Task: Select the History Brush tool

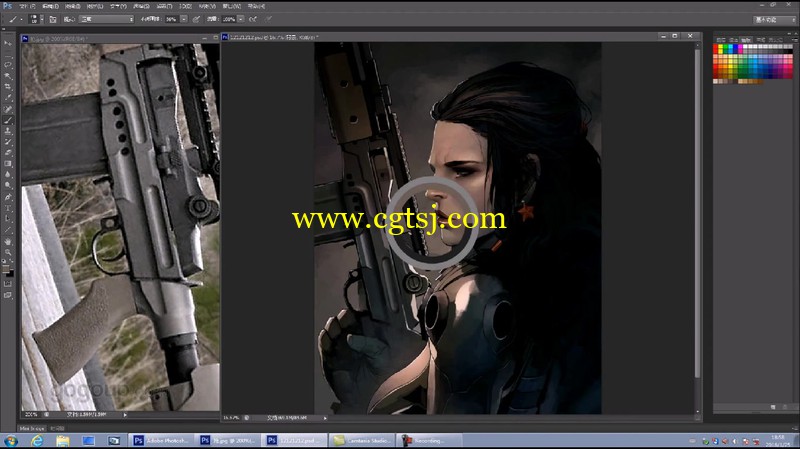Action: pyautogui.click(x=8, y=142)
